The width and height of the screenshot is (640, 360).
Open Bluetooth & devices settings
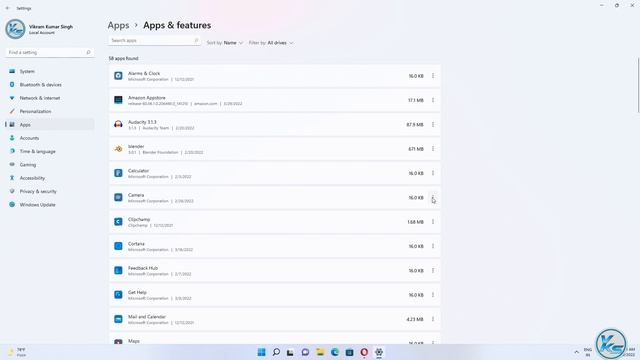click(50, 85)
